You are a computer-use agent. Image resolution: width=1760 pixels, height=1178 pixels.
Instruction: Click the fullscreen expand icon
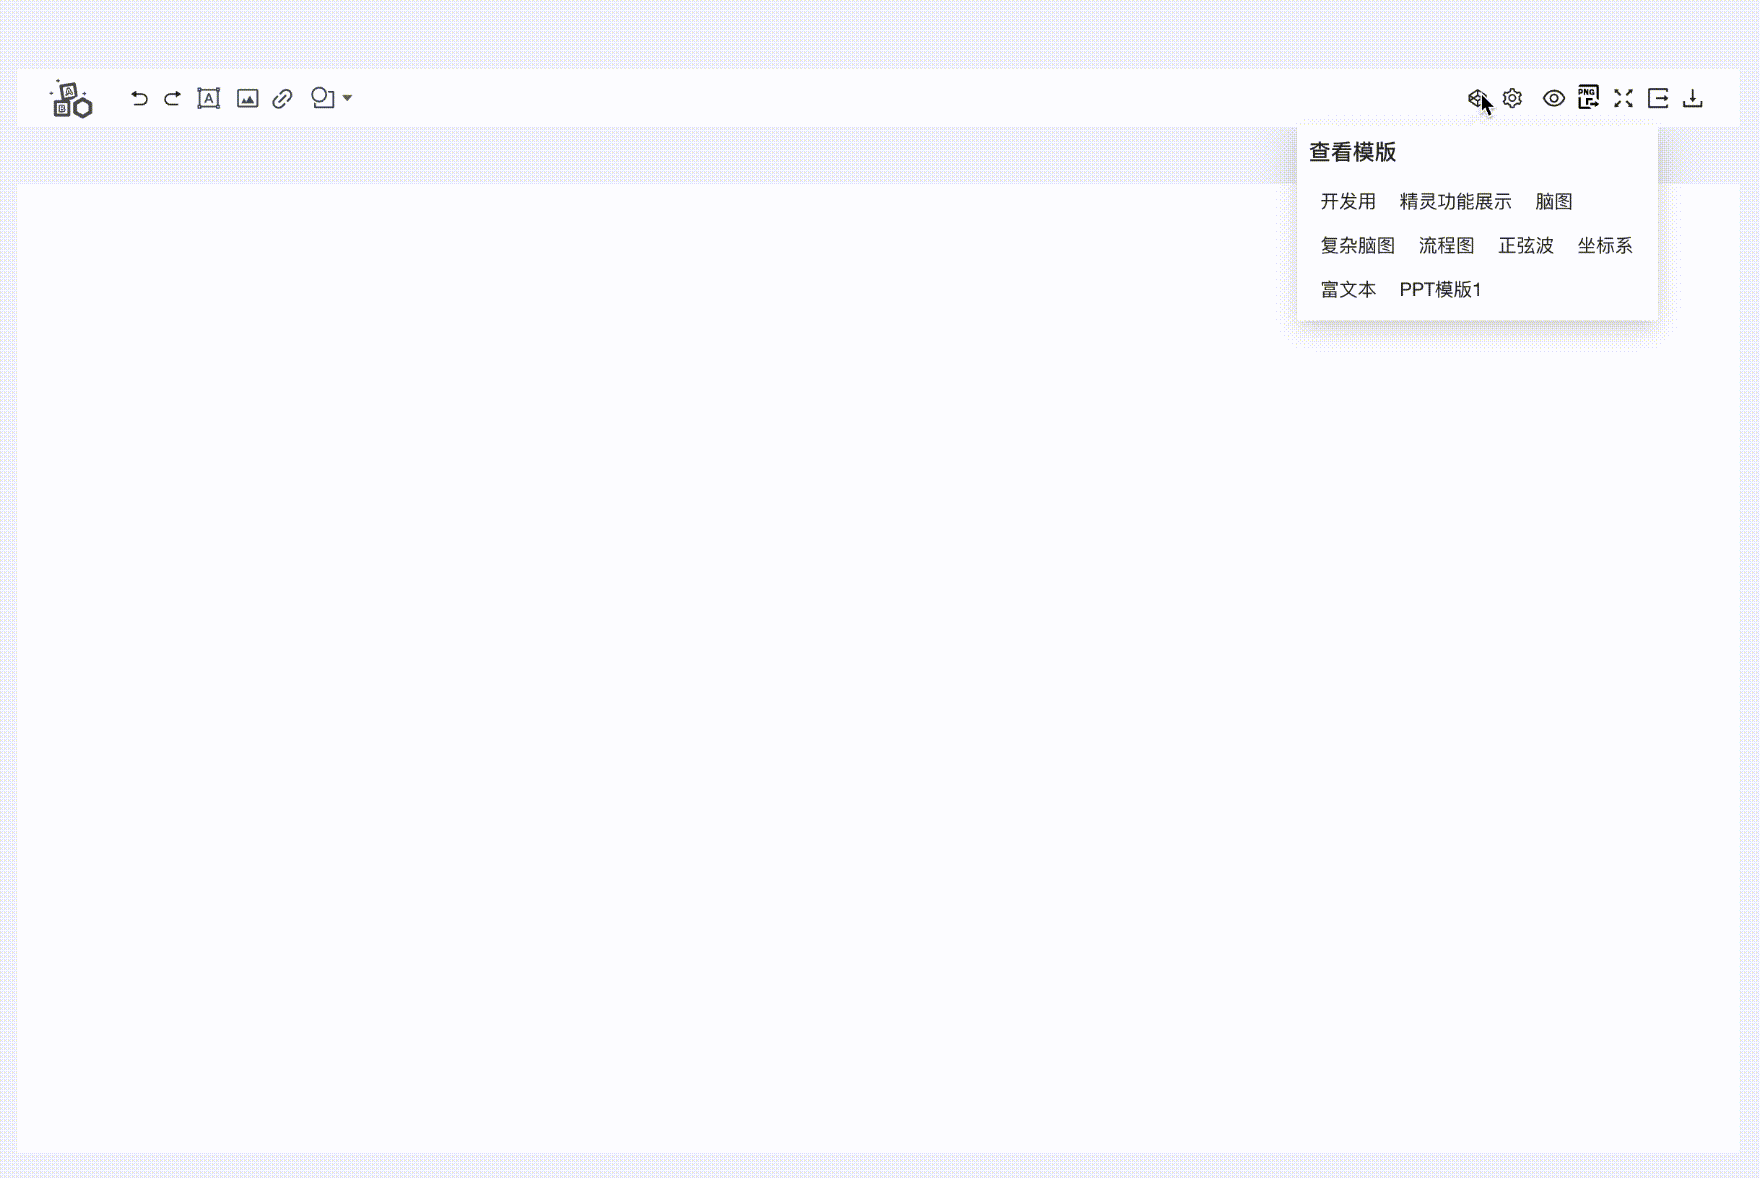1623,98
